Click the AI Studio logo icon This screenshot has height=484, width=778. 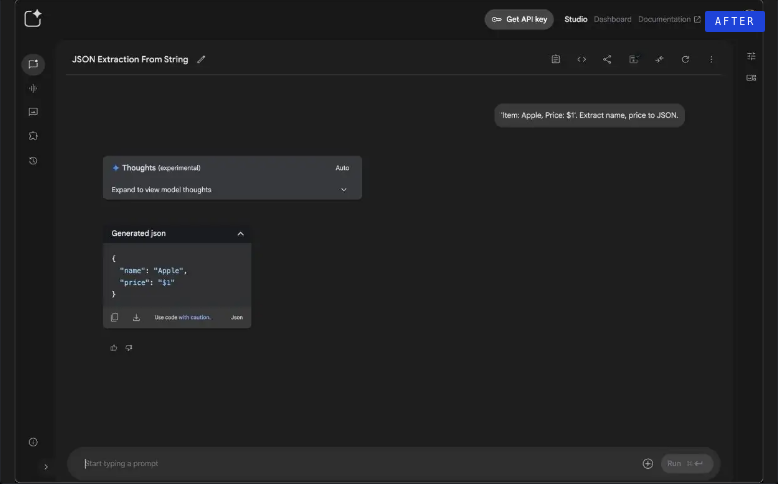33,18
